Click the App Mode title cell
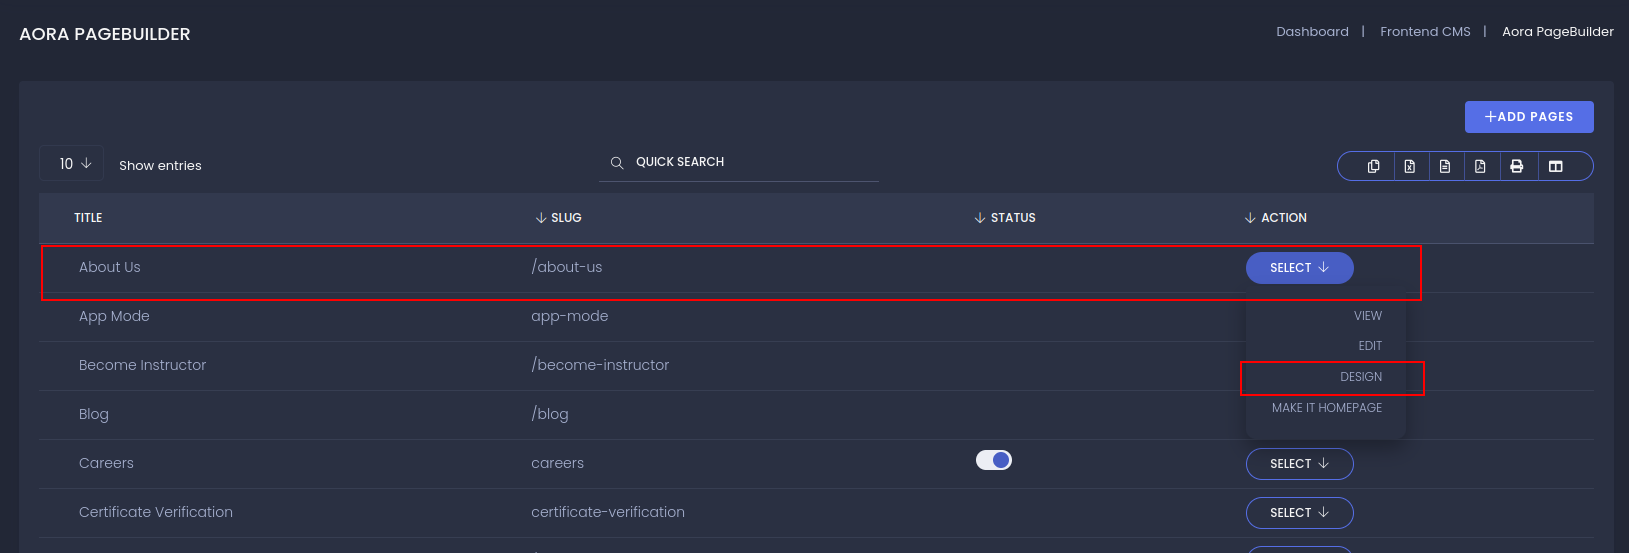Image resolution: width=1629 pixels, height=553 pixels. coord(114,316)
